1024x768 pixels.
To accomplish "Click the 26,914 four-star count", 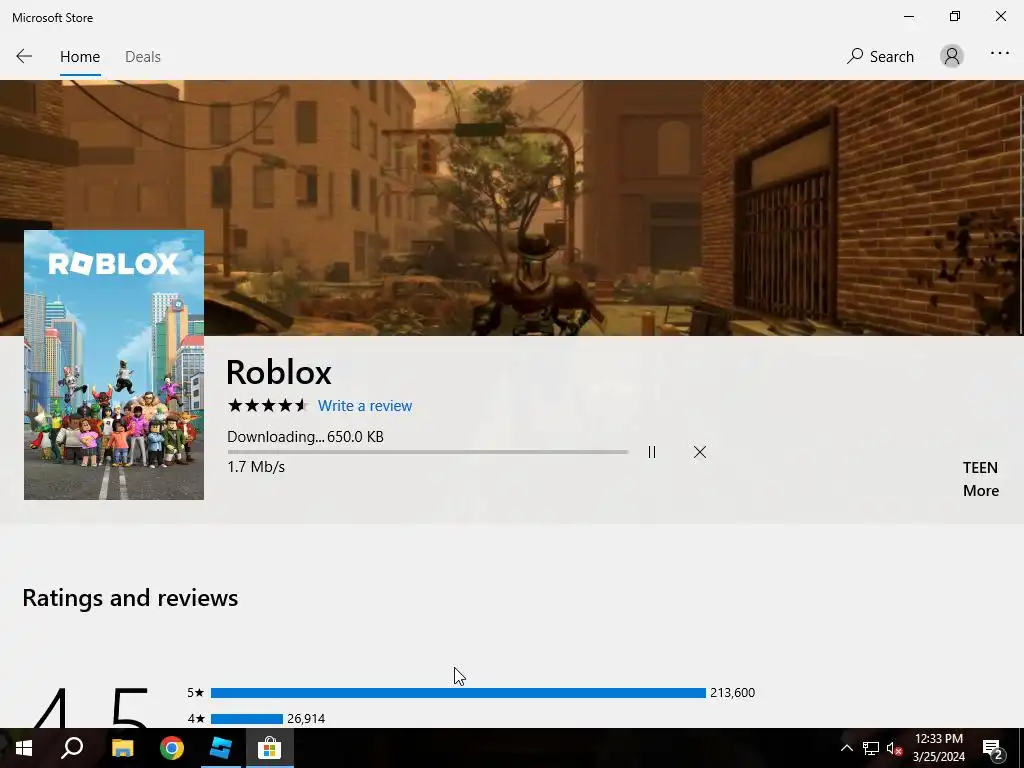I will (x=306, y=719).
